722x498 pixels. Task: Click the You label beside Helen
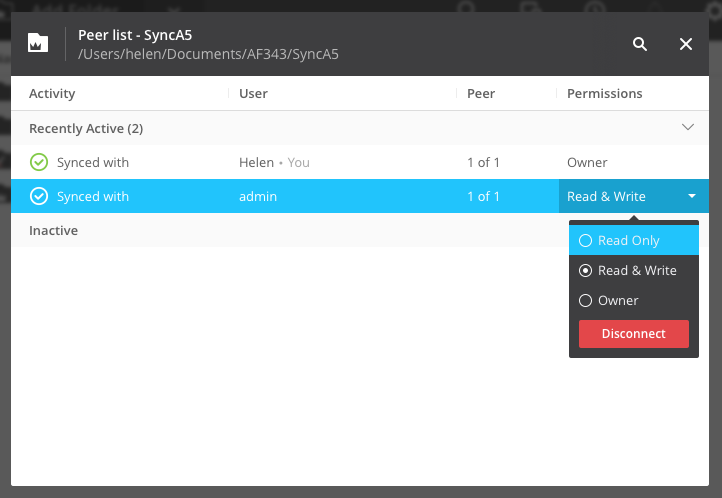click(298, 162)
